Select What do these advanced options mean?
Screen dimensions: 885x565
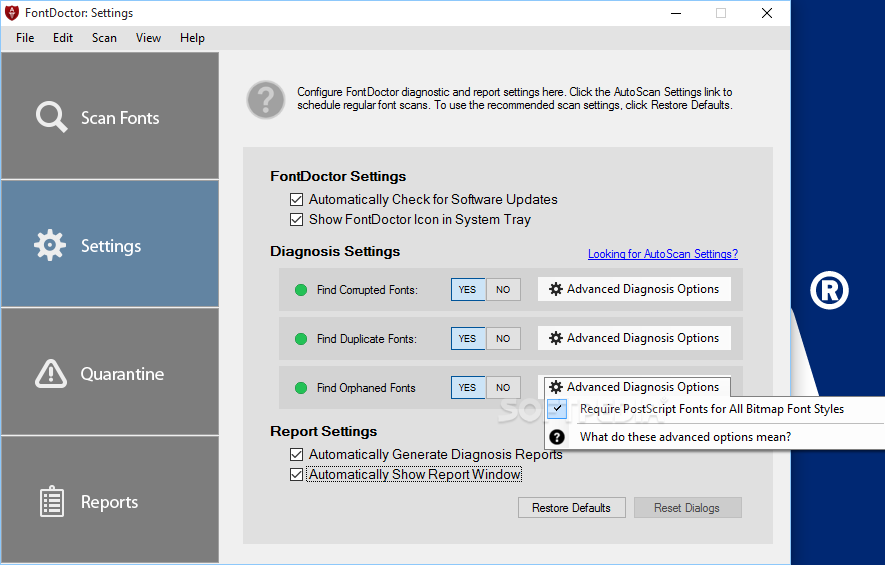(x=714, y=437)
